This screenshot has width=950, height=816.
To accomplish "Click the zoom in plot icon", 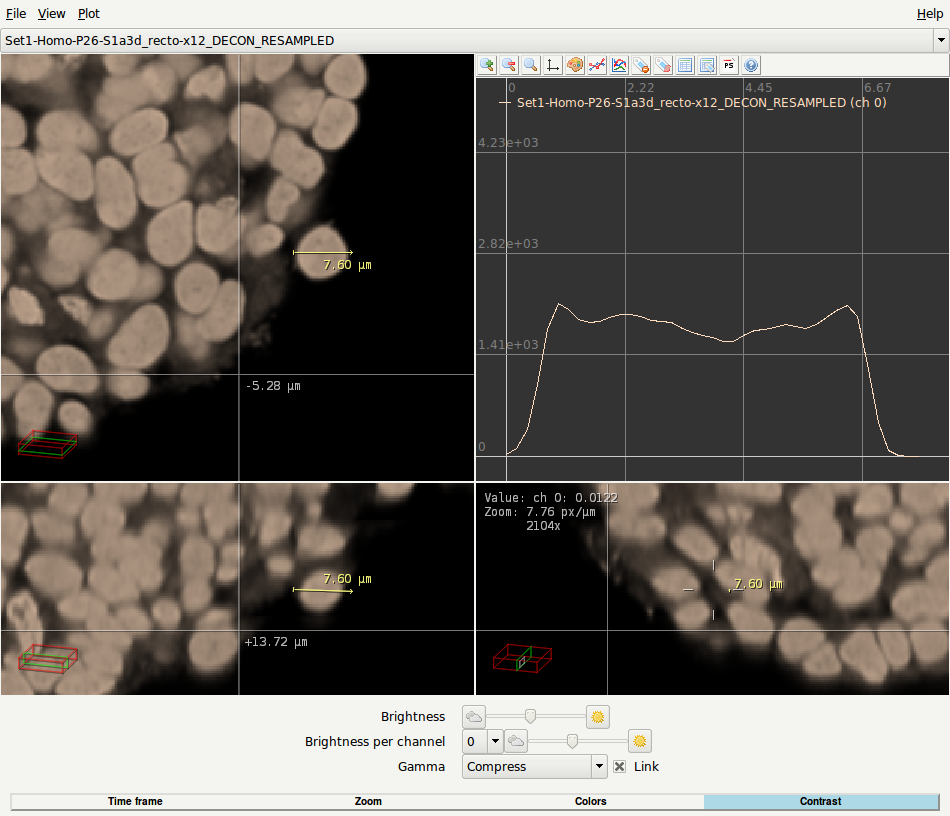I will pyautogui.click(x=487, y=65).
